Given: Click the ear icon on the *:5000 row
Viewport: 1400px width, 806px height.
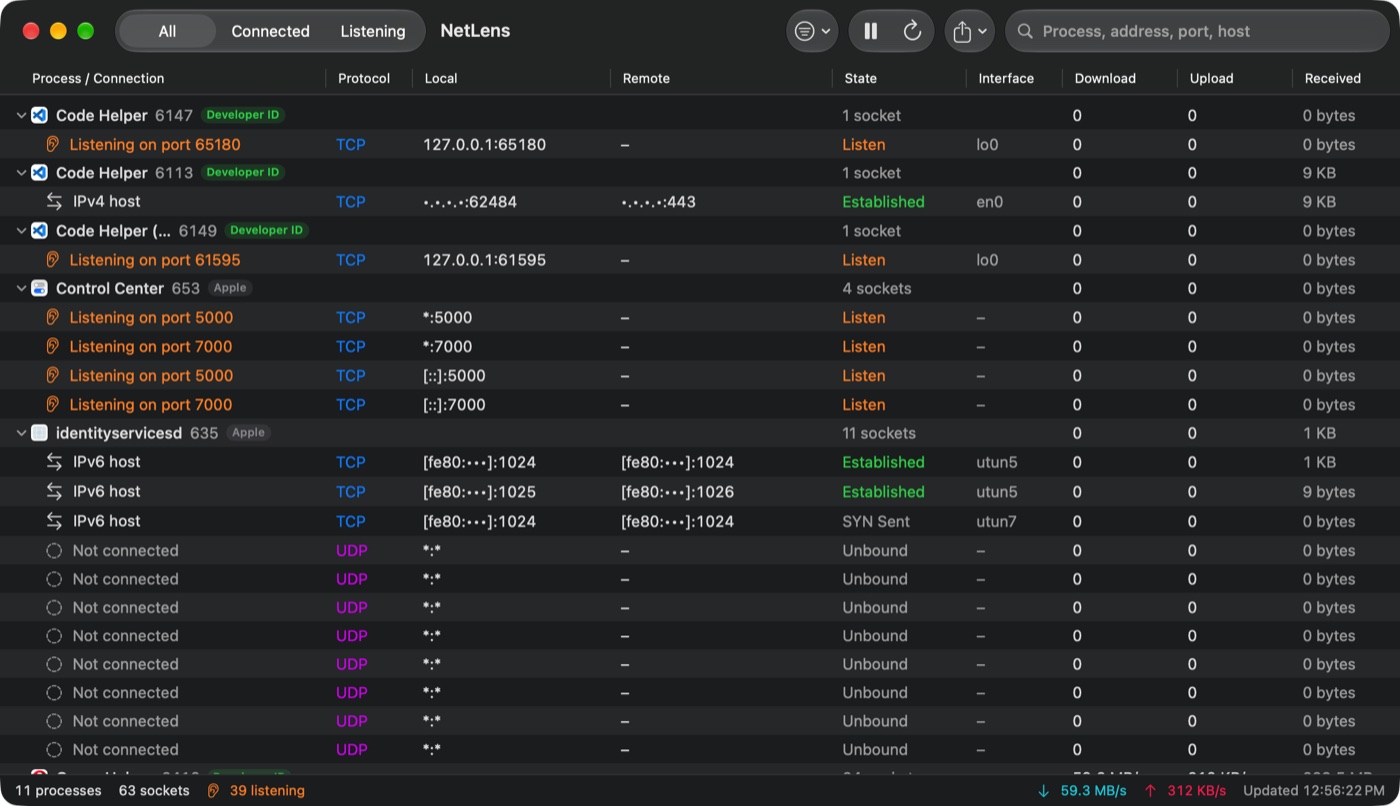Looking at the screenshot, I should (53, 318).
